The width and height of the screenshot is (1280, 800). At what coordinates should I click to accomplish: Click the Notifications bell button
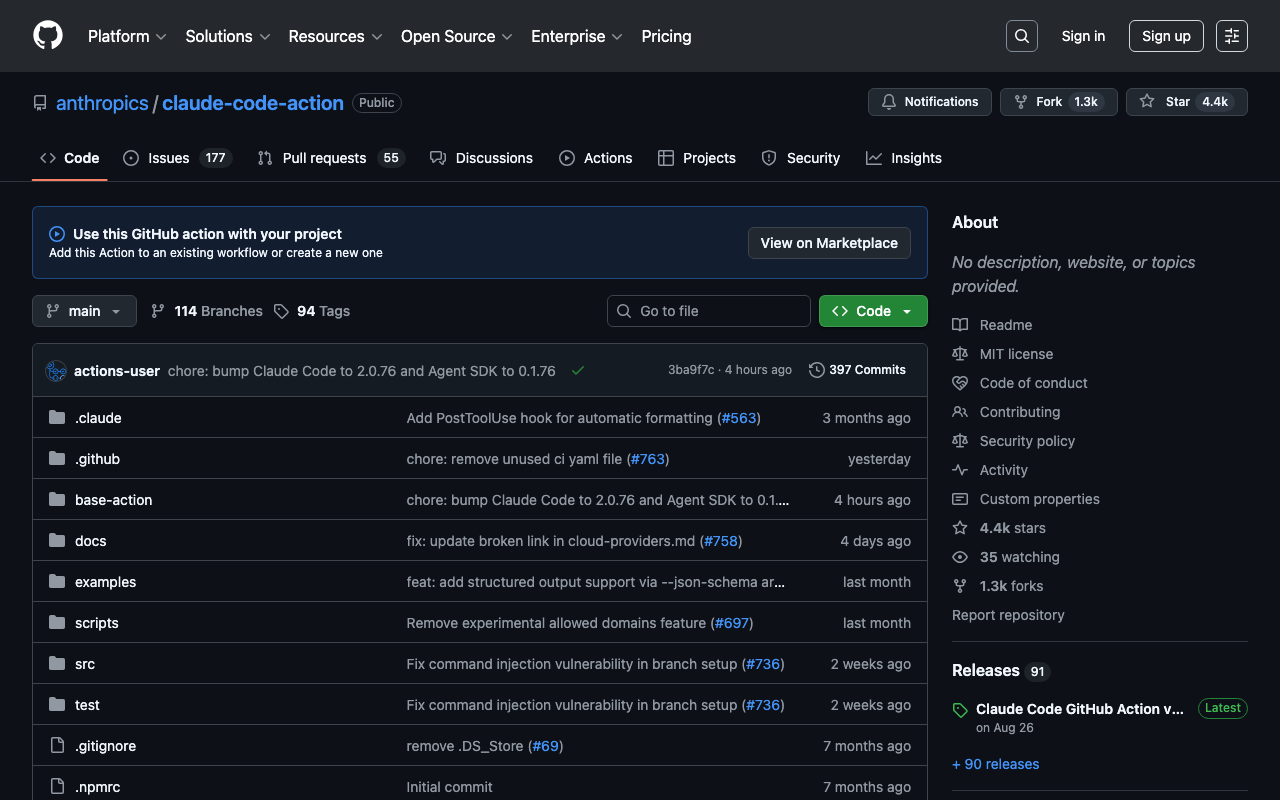(930, 102)
